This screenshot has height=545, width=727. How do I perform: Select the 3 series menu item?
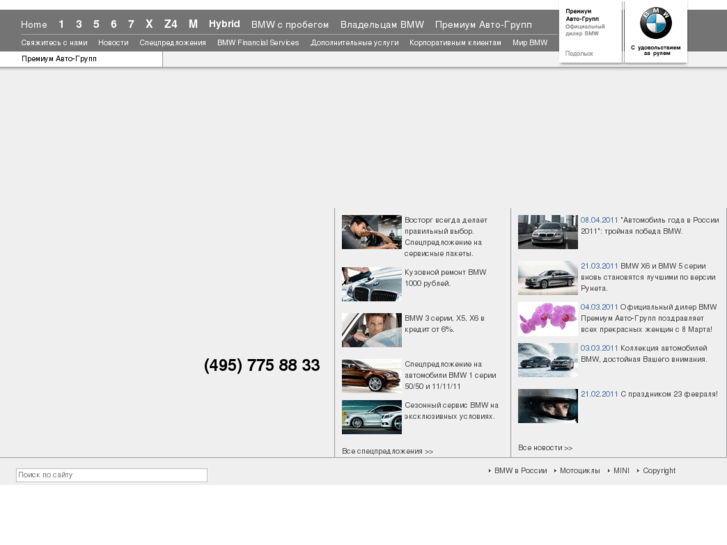[x=79, y=24]
